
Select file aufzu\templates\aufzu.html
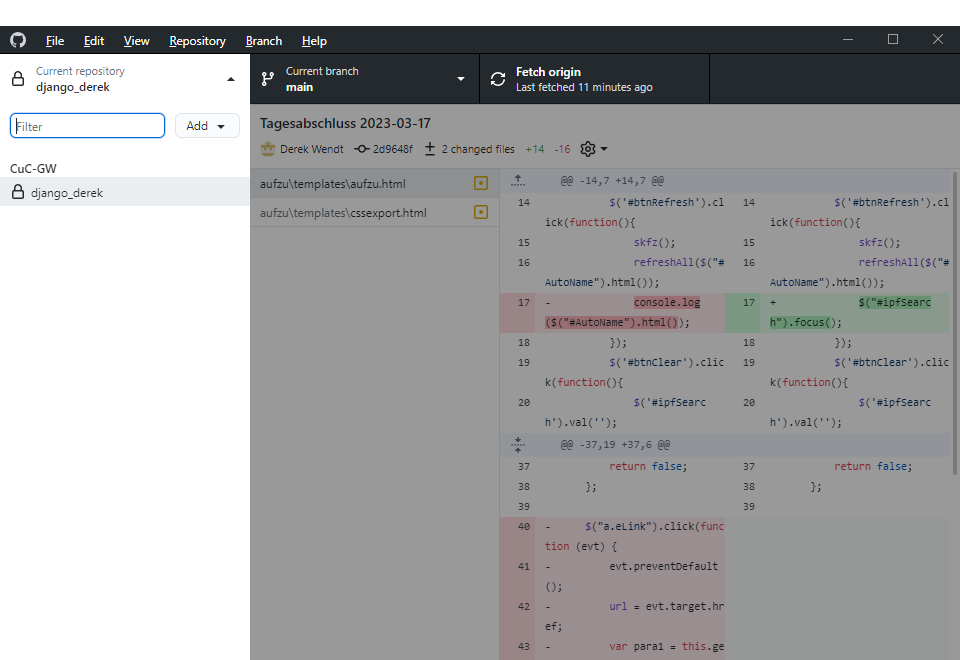click(x=375, y=184)
